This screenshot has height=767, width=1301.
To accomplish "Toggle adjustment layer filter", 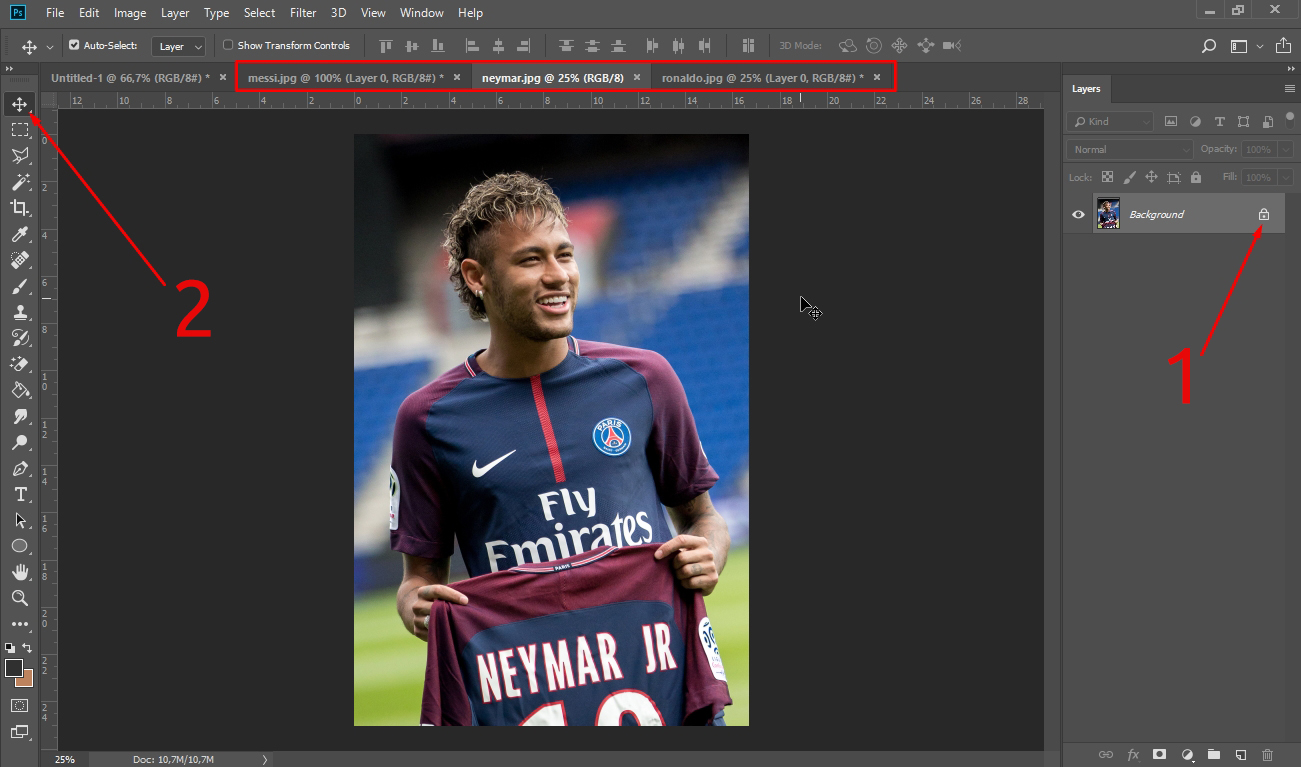I will (x=1194, y=121).
